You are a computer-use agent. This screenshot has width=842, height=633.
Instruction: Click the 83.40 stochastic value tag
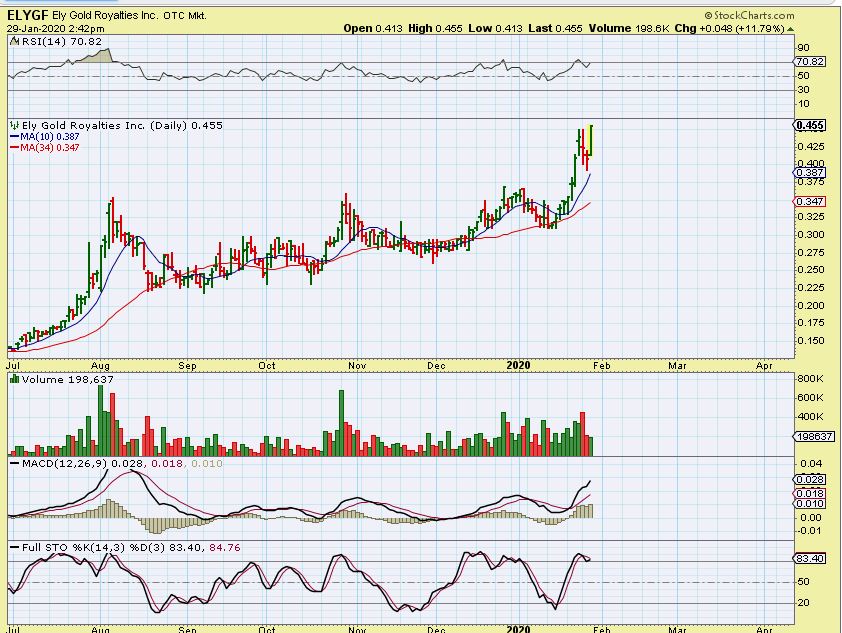(x=810, y=558)
